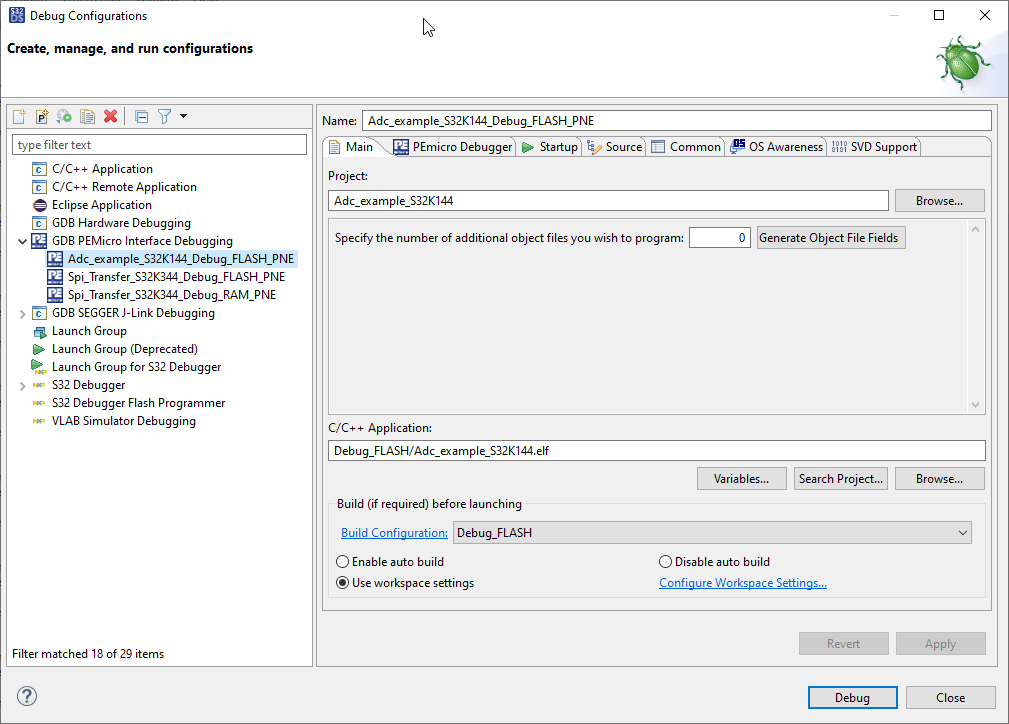
Task: Switch to the PEmicro Debugger tab
Action: pyautogui.click(x=453, y=147)
